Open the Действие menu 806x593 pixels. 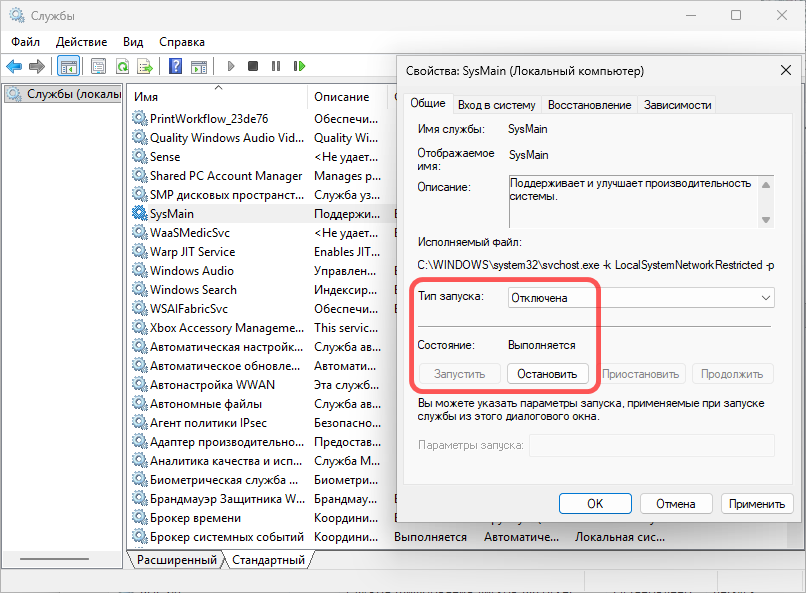(81, 42)
